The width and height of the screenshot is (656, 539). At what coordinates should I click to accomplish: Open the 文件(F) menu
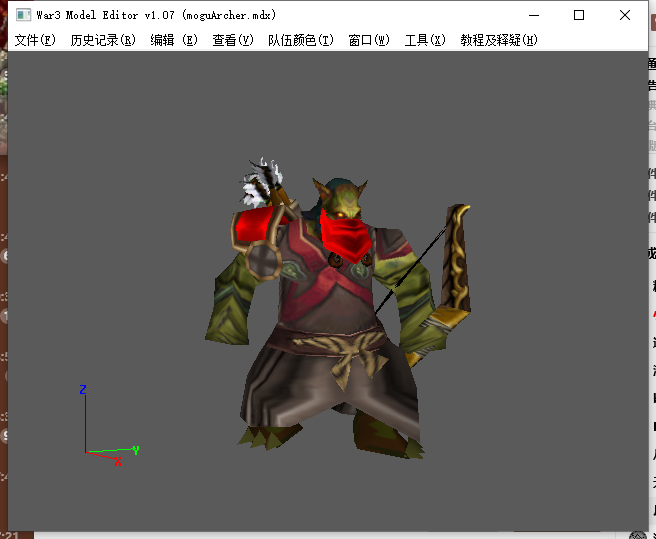[35, 40]
